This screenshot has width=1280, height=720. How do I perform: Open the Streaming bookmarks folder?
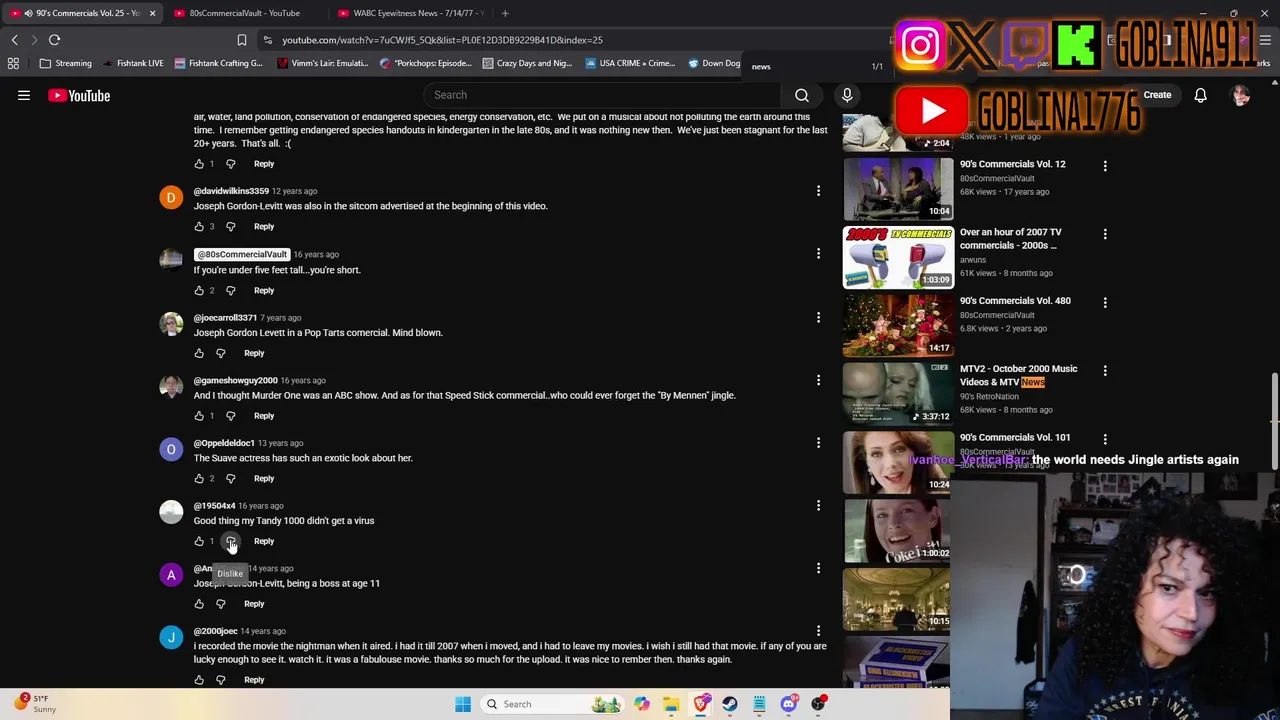tap(65, 63)
